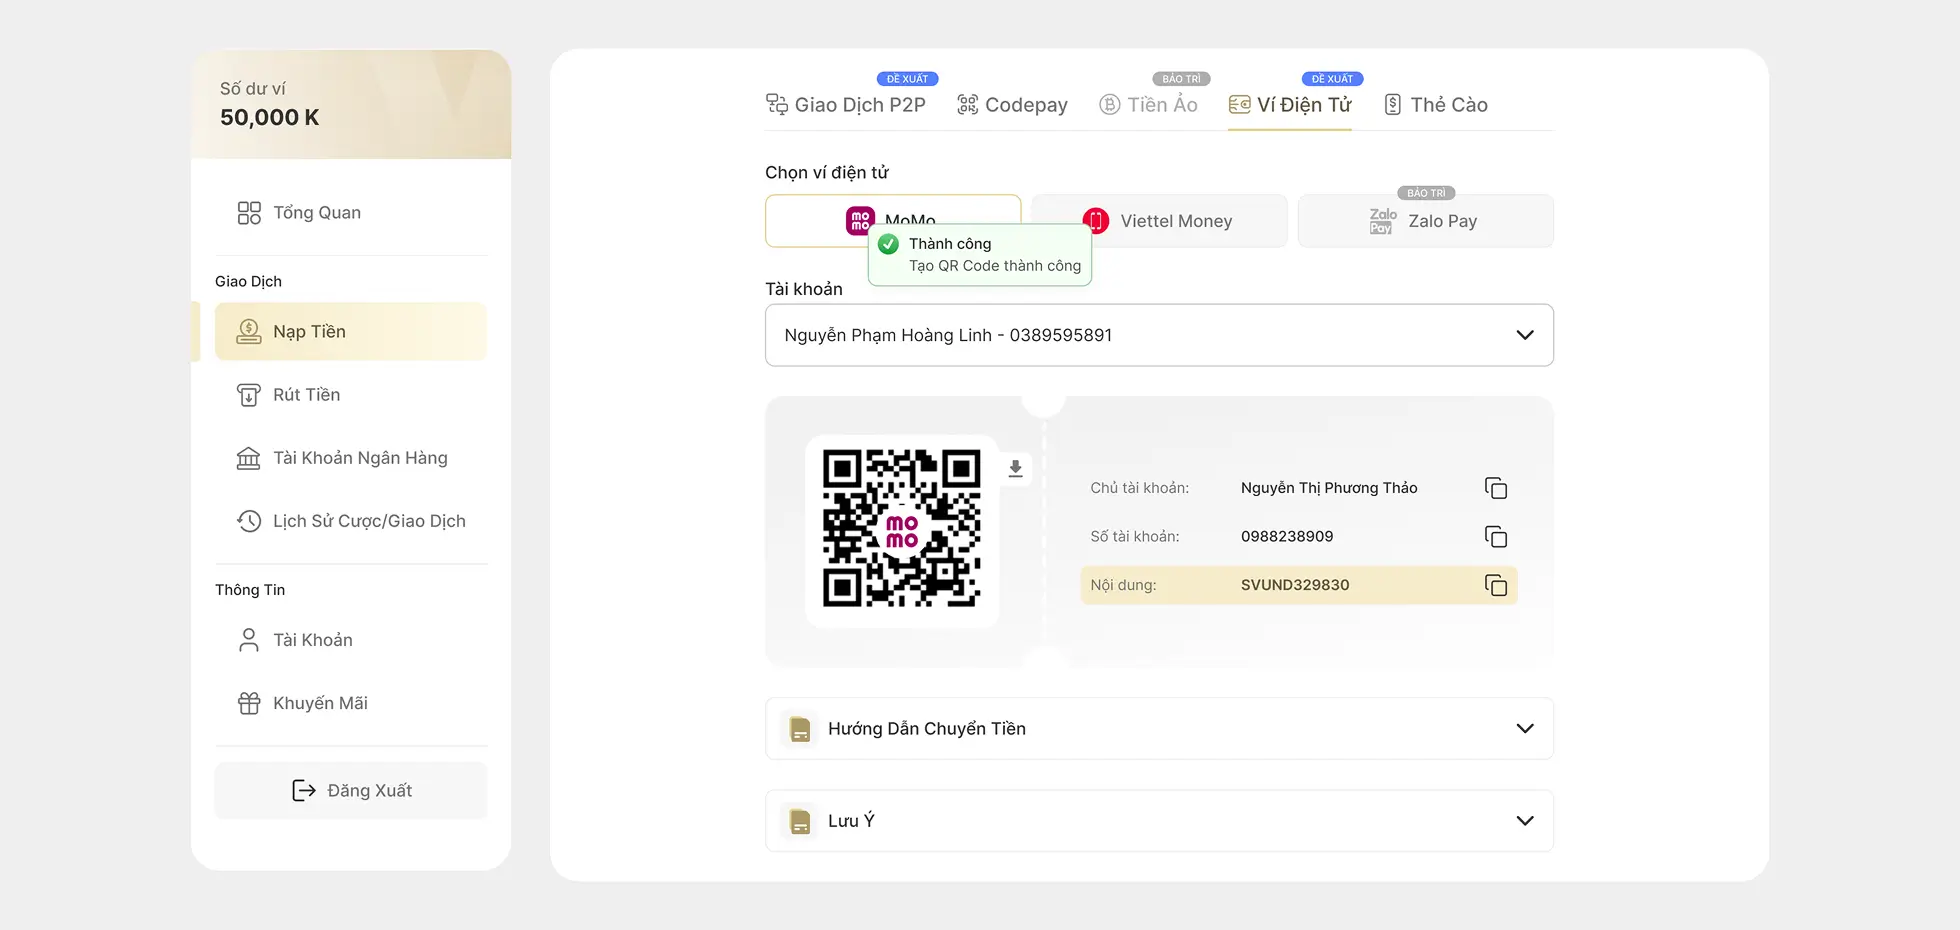Download the MoMo QR code image
1960x930 pixels.
pos(1015,468)
